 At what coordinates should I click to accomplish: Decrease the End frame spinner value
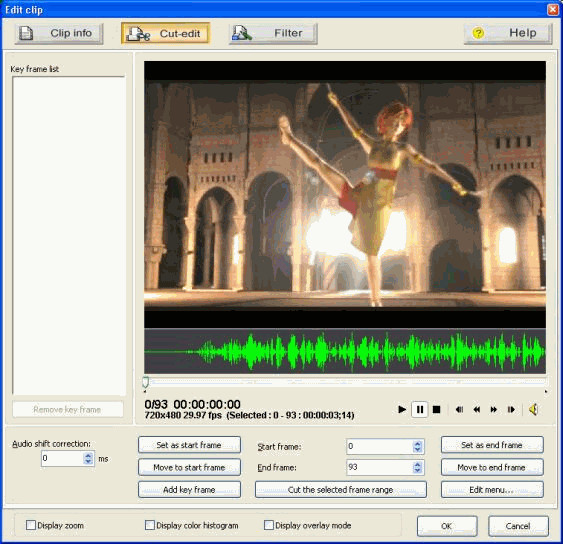click(417, 470)
